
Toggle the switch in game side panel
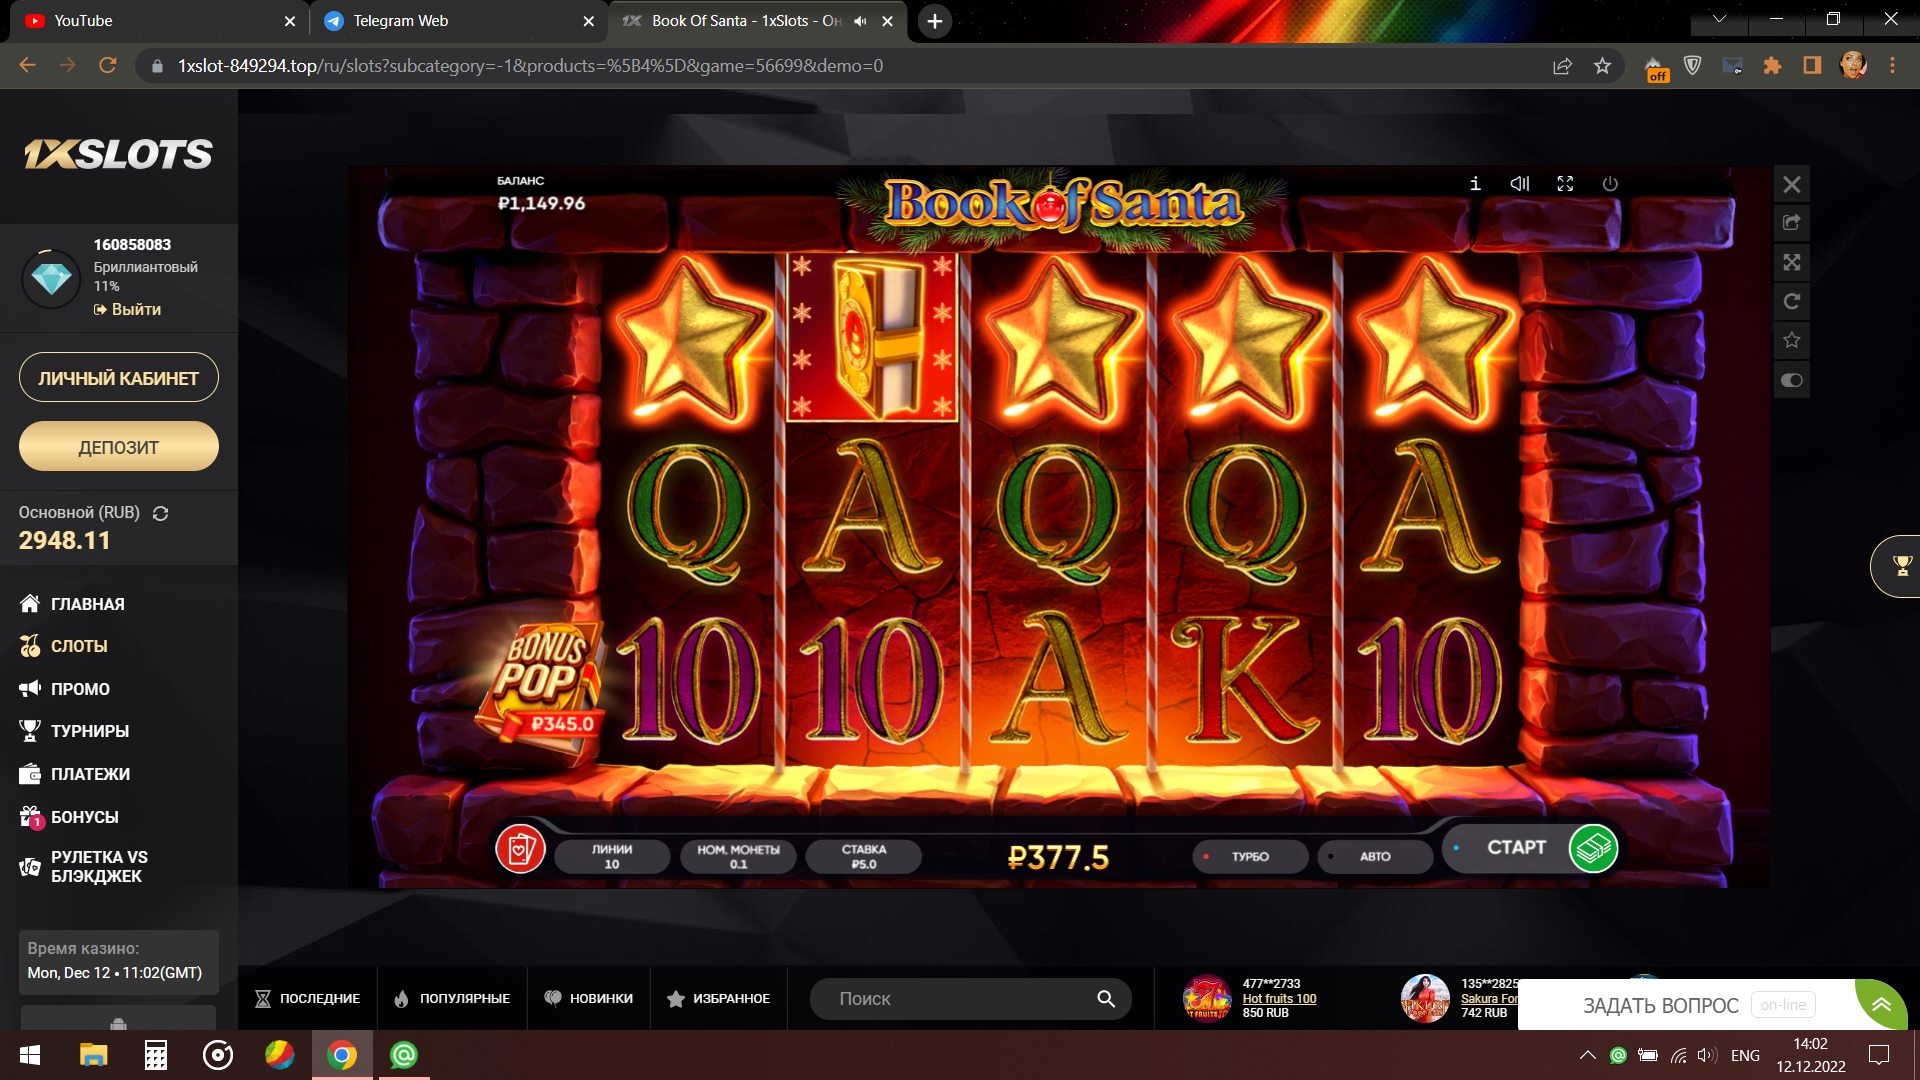[1792, 380]
